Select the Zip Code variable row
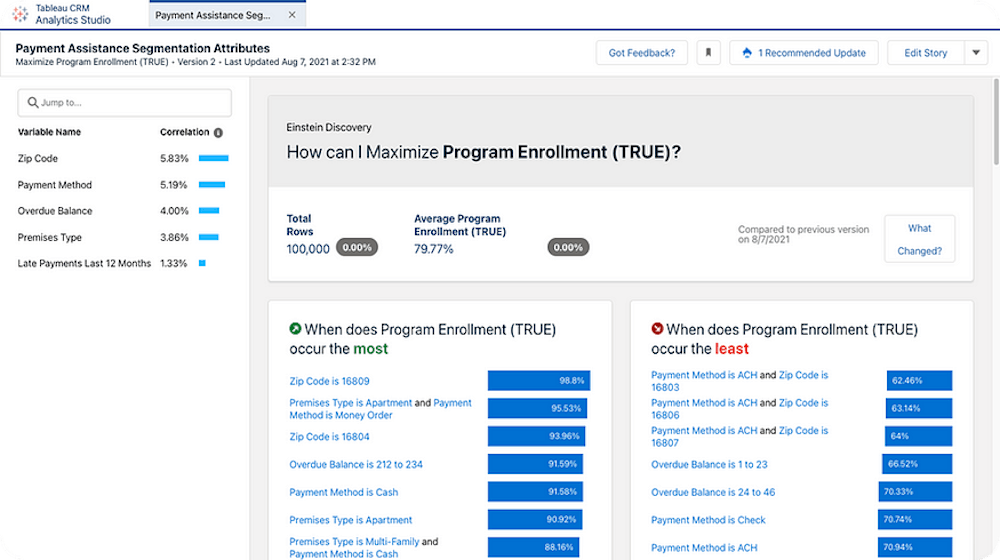 pos(123,158)
